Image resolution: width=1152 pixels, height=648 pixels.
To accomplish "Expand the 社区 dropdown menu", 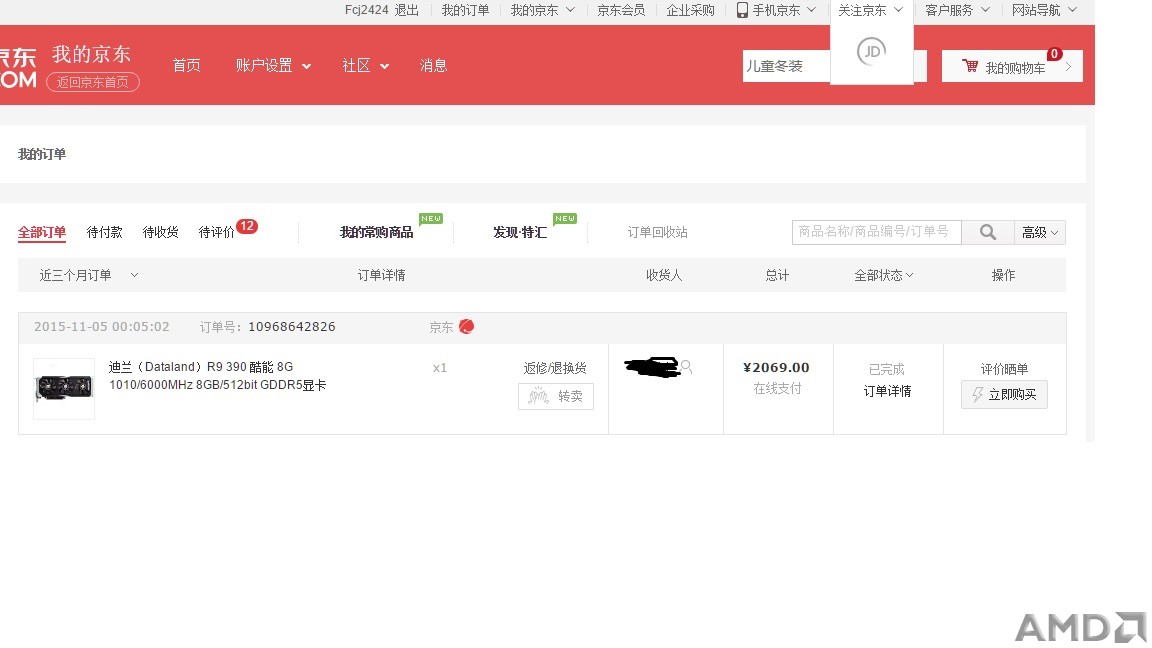I will (365, 65).
